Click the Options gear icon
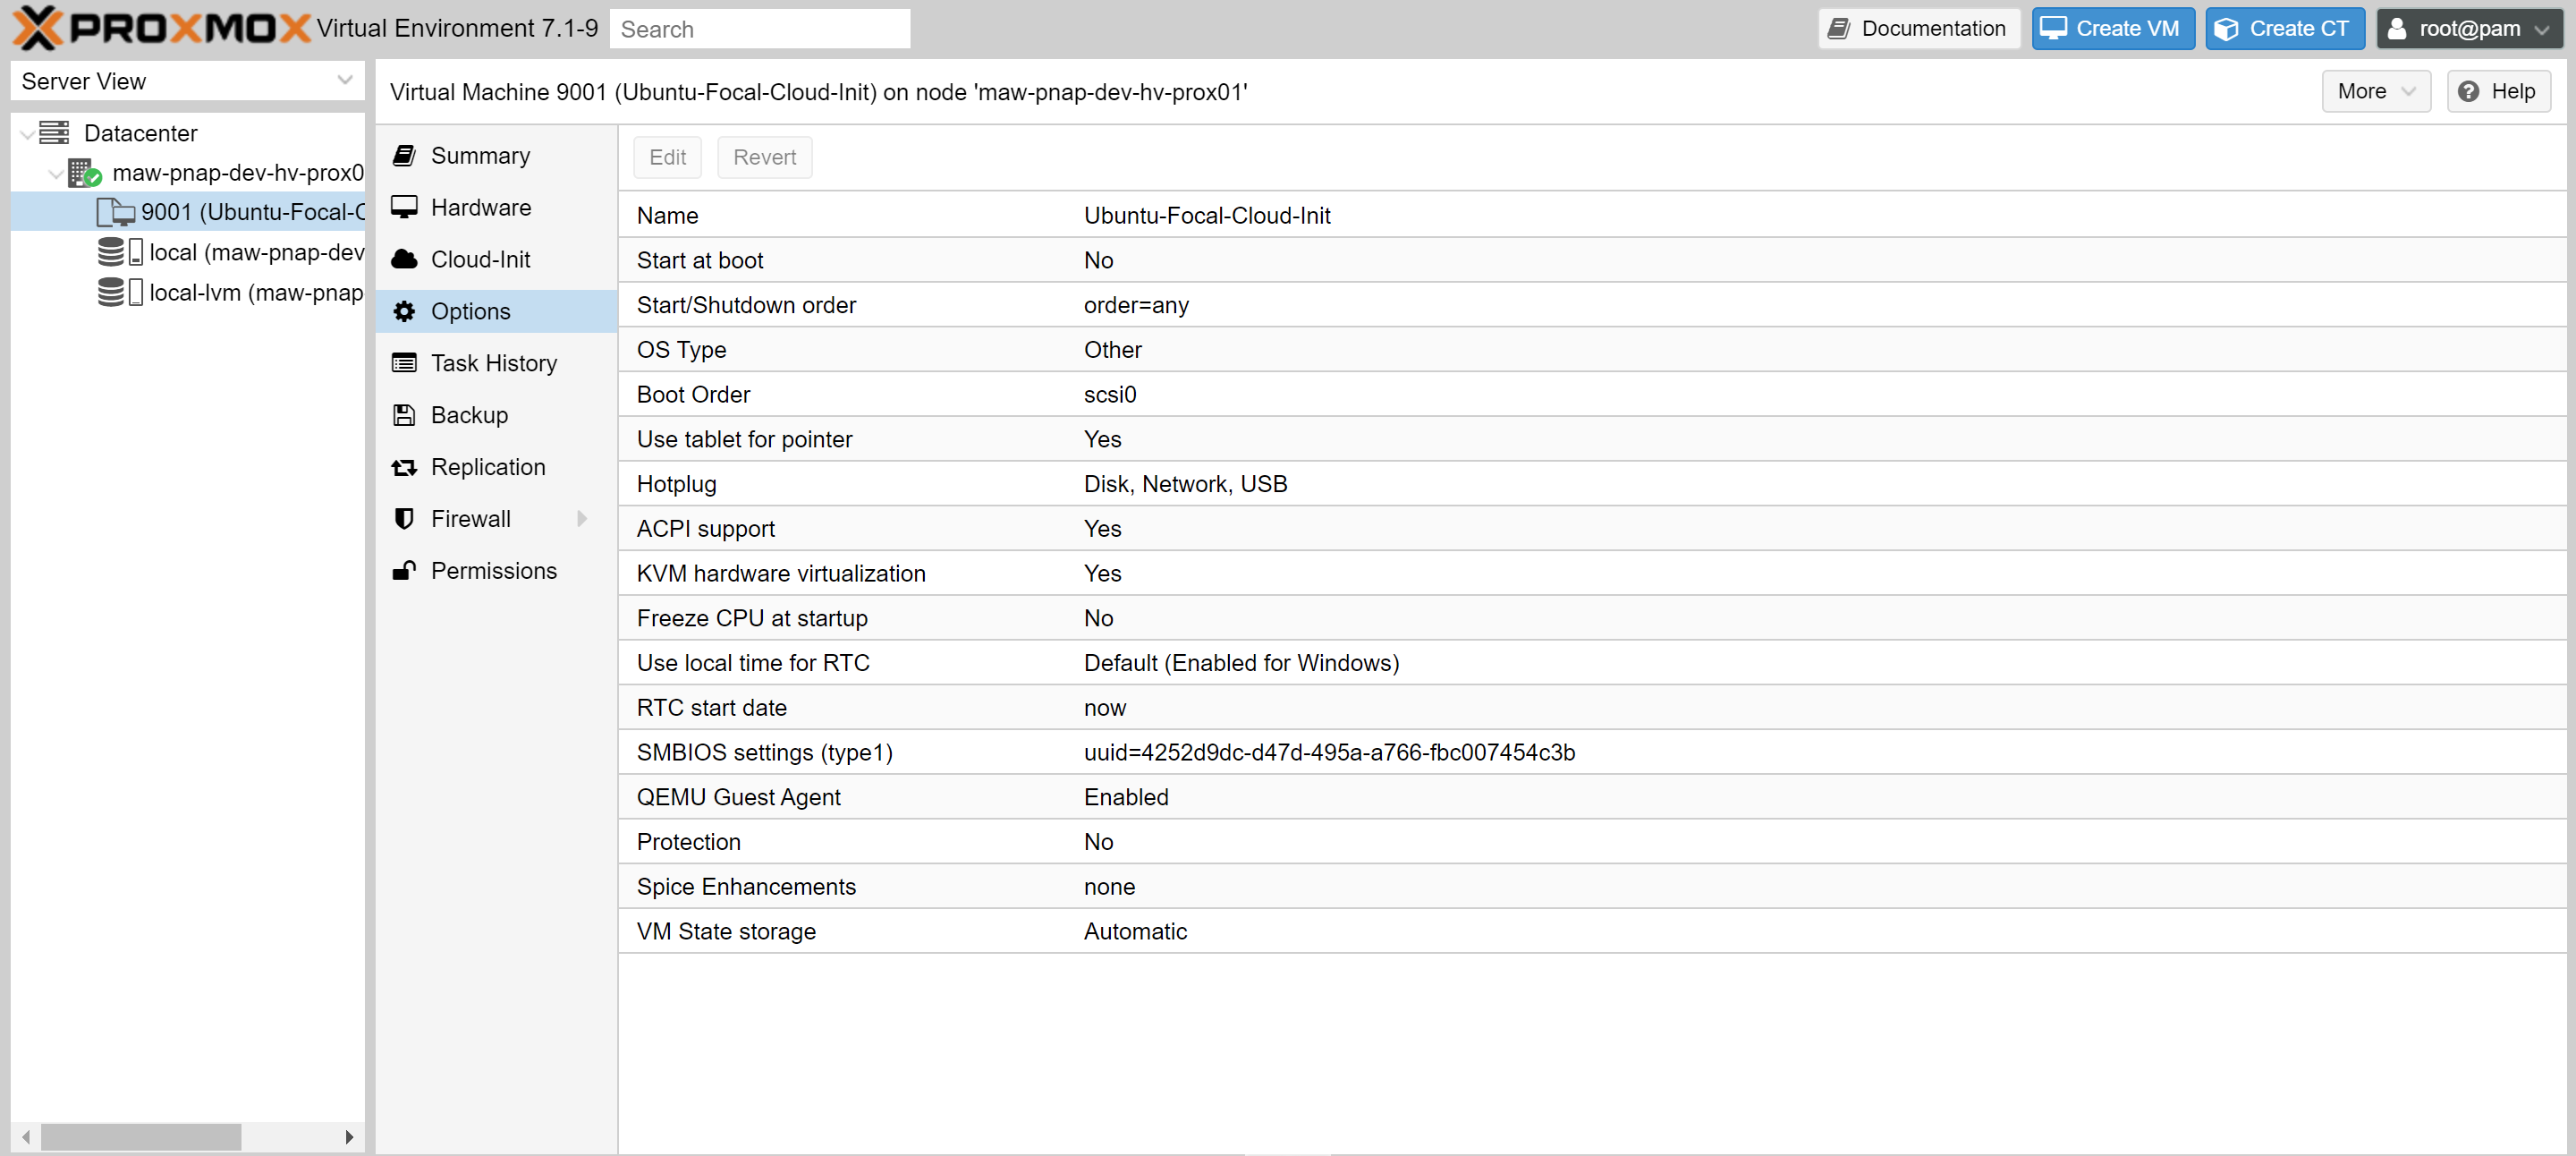 pyautogui.click(x=404, y=311)
